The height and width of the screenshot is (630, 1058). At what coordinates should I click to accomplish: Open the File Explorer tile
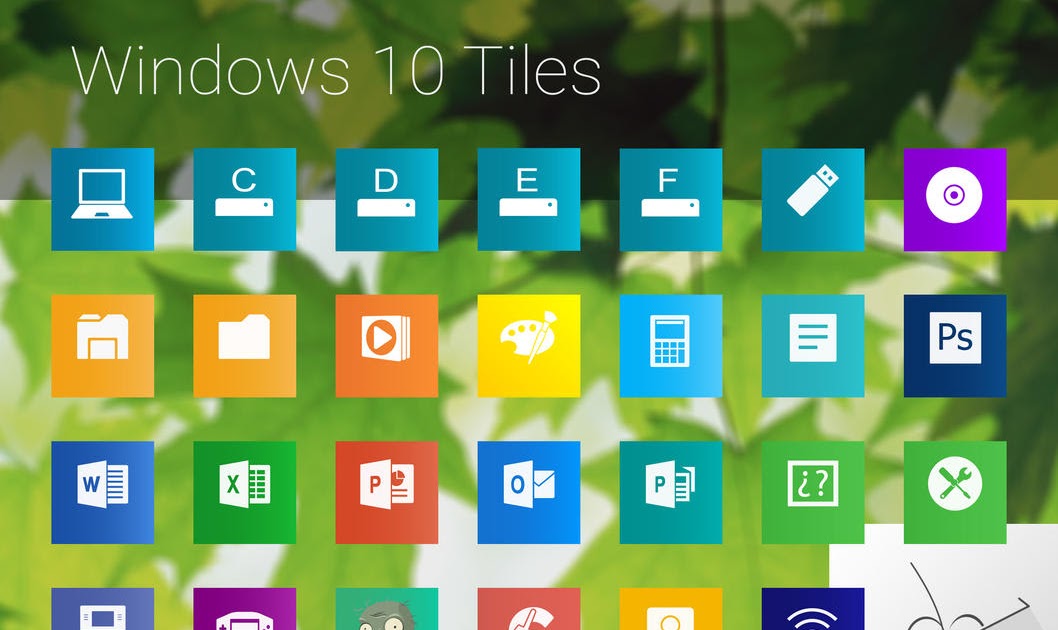[103, 345]
